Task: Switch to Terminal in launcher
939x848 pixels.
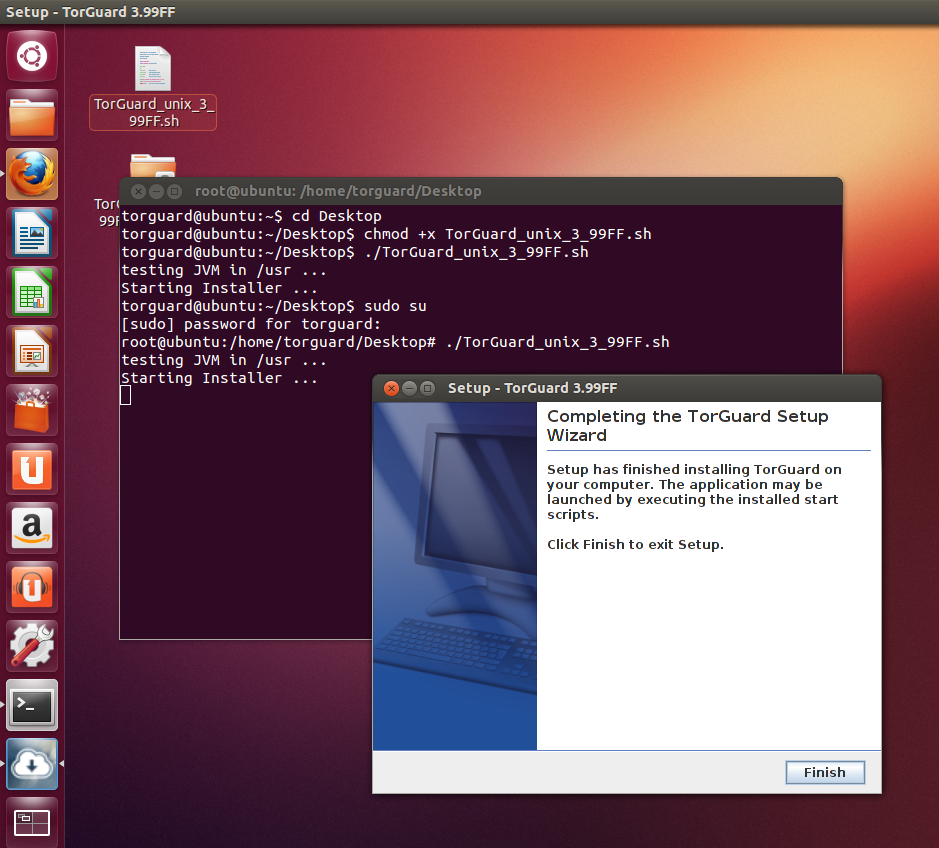Action: [32, 705]
